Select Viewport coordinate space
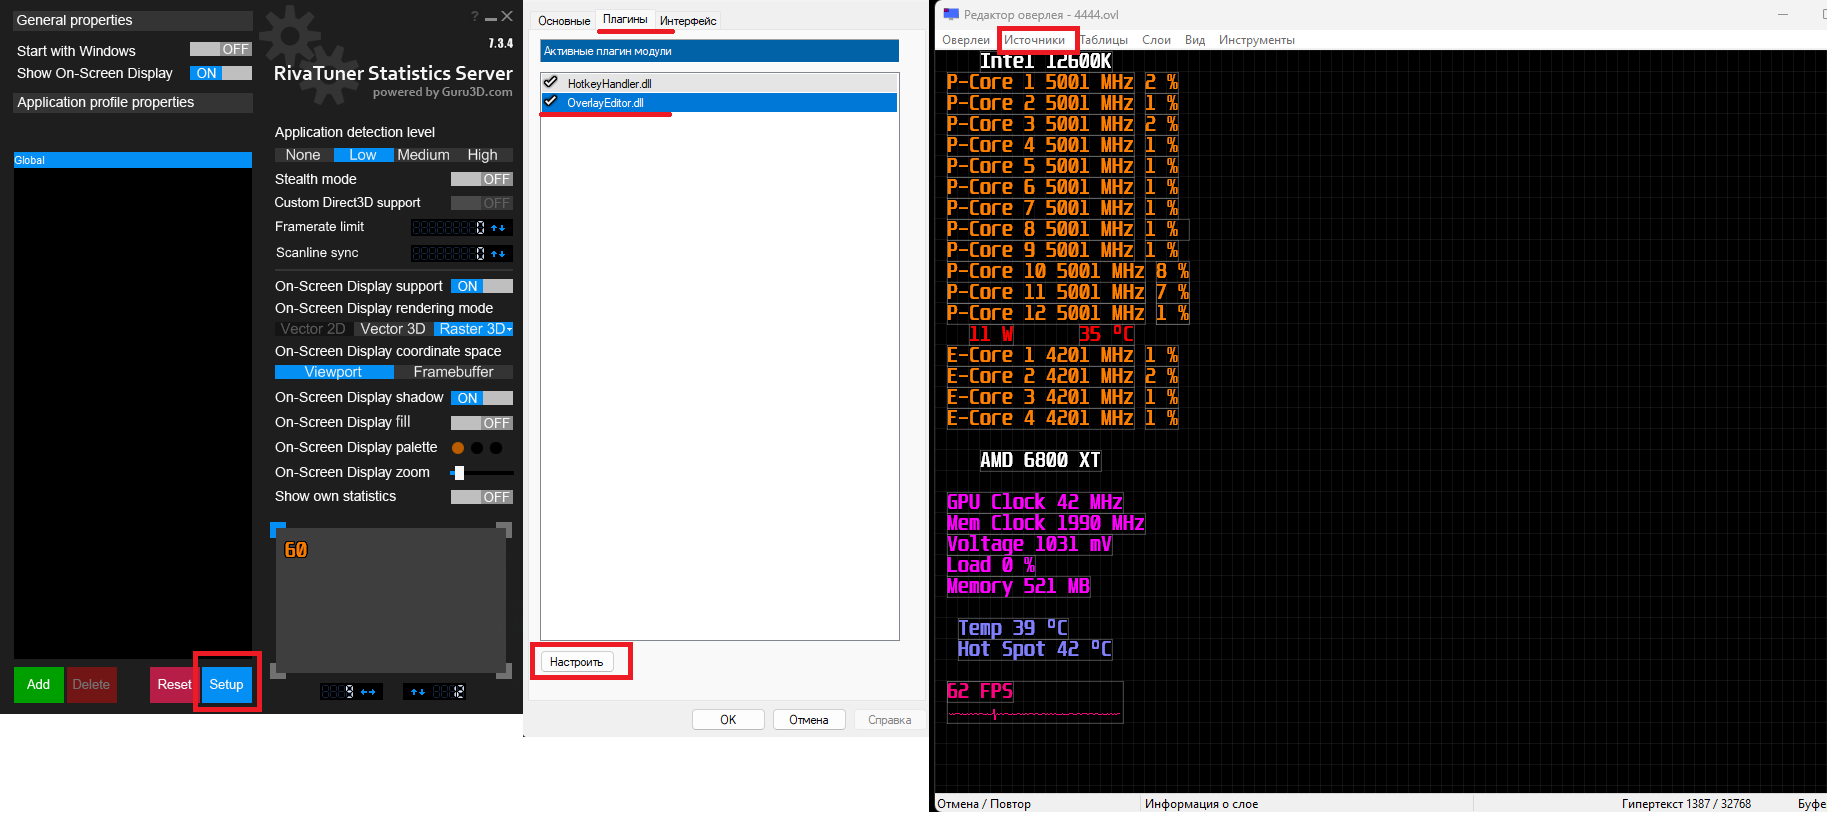Screen dimensions: 1827x820 click(334, 372)
